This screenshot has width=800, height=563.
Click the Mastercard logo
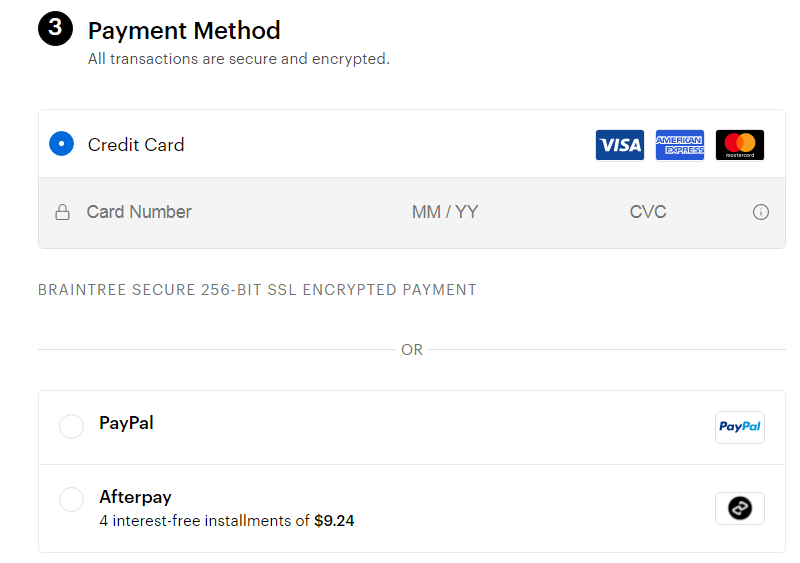[740, 145]
